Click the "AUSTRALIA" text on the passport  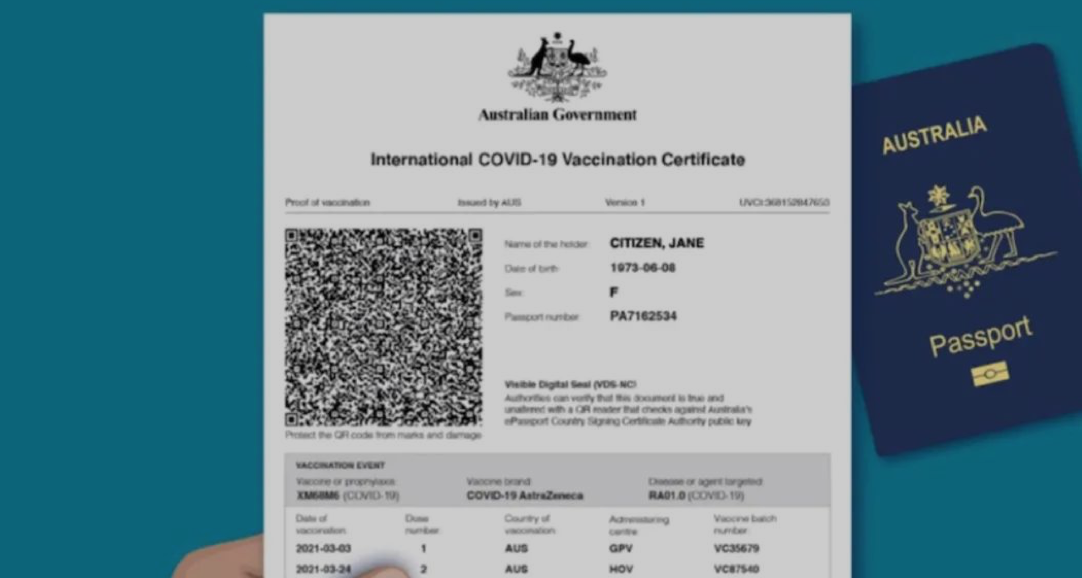point(934,135)
